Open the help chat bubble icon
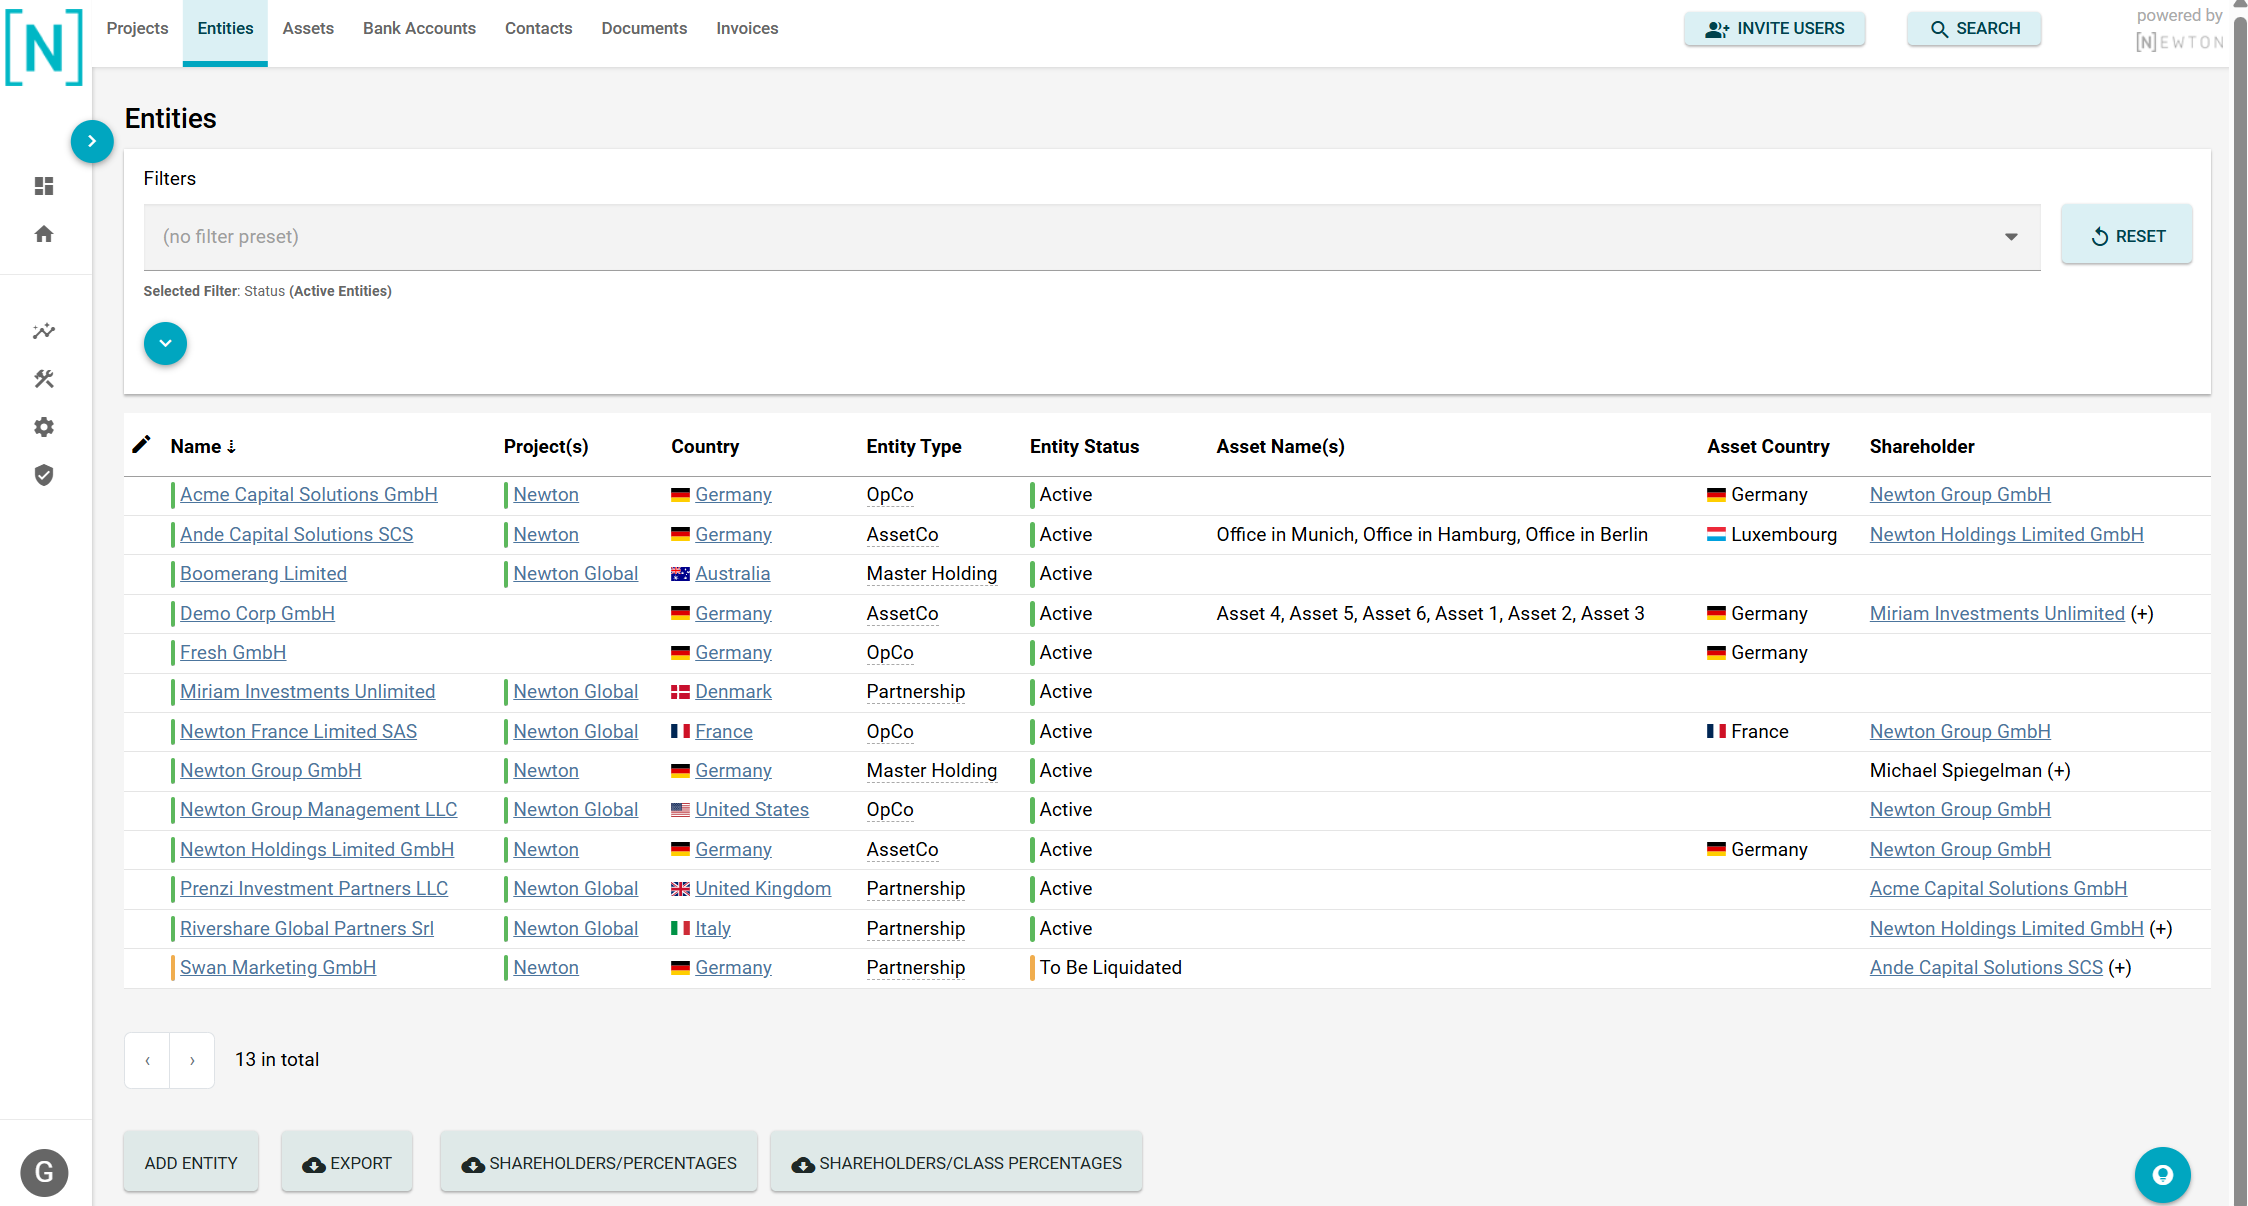 tap(2162, 1175)
